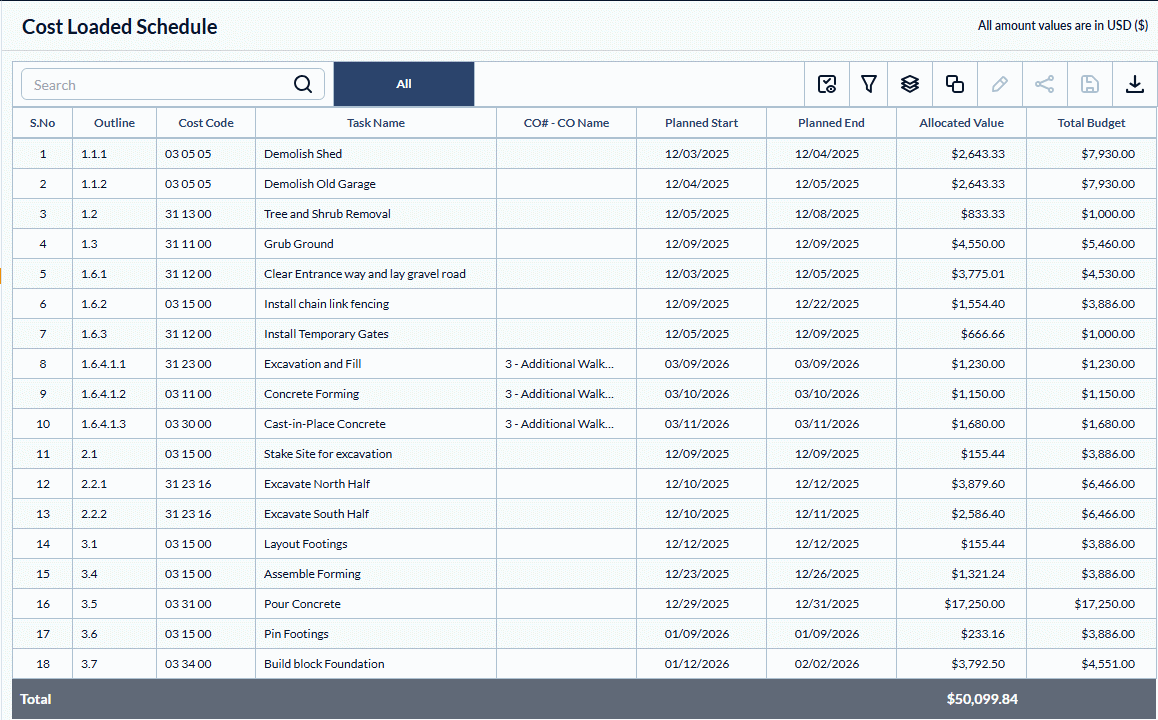
Task: Click Install chain link fencing task
Action: tap(326, 304)
